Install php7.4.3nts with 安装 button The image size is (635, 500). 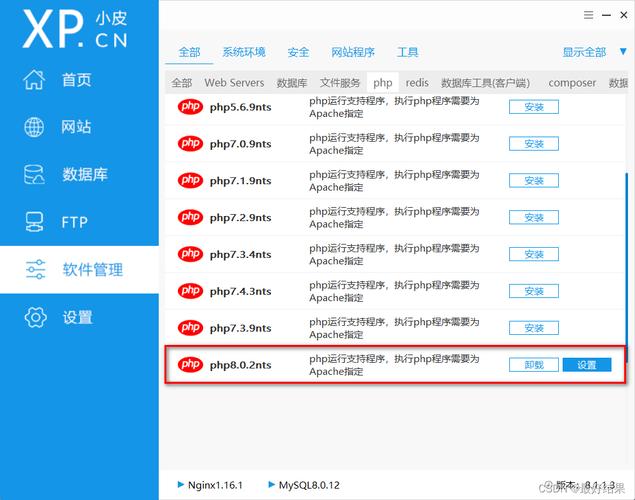pos(534,291)
